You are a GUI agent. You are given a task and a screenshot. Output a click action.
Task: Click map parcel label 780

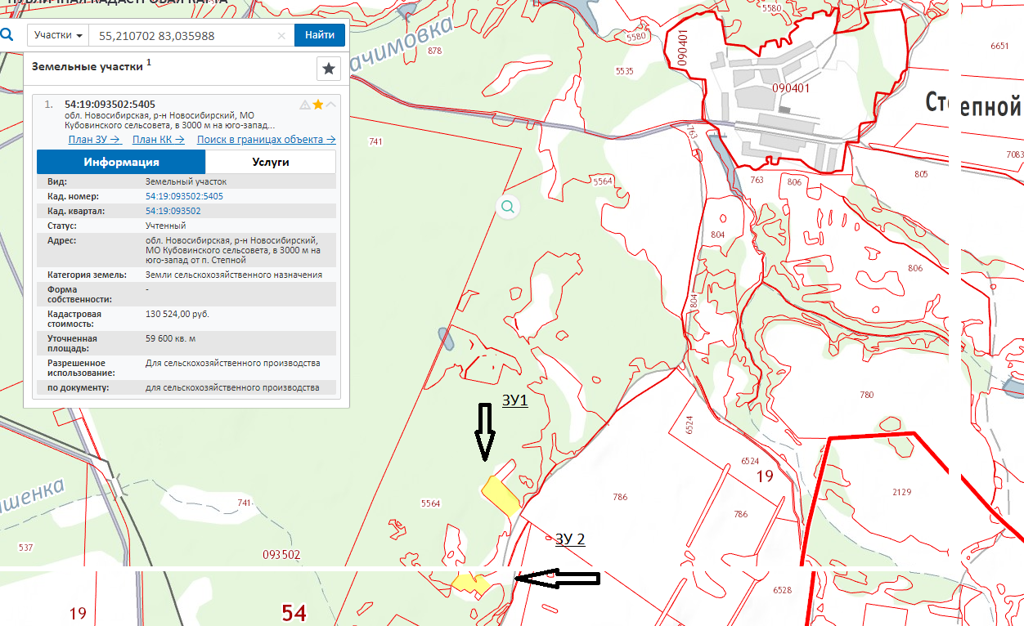pos(867,395)
